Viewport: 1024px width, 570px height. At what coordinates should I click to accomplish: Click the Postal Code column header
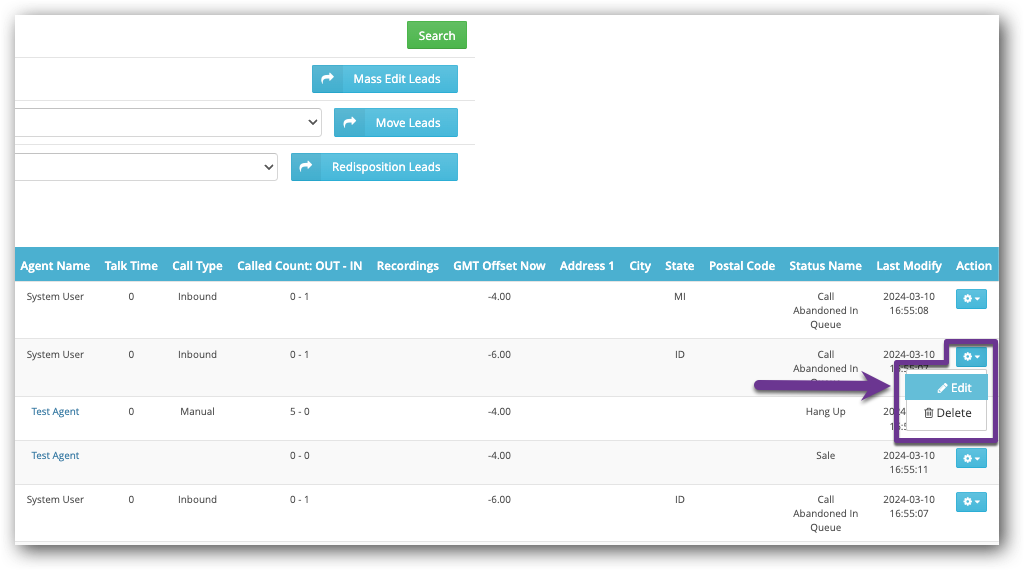pos(742,266)
